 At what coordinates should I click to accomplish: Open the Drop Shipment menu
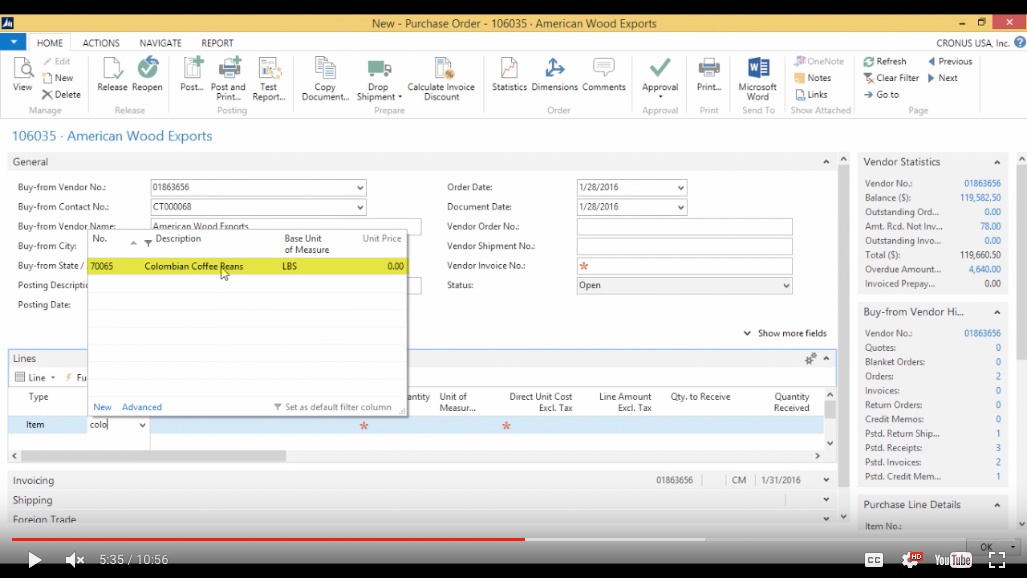379,79
